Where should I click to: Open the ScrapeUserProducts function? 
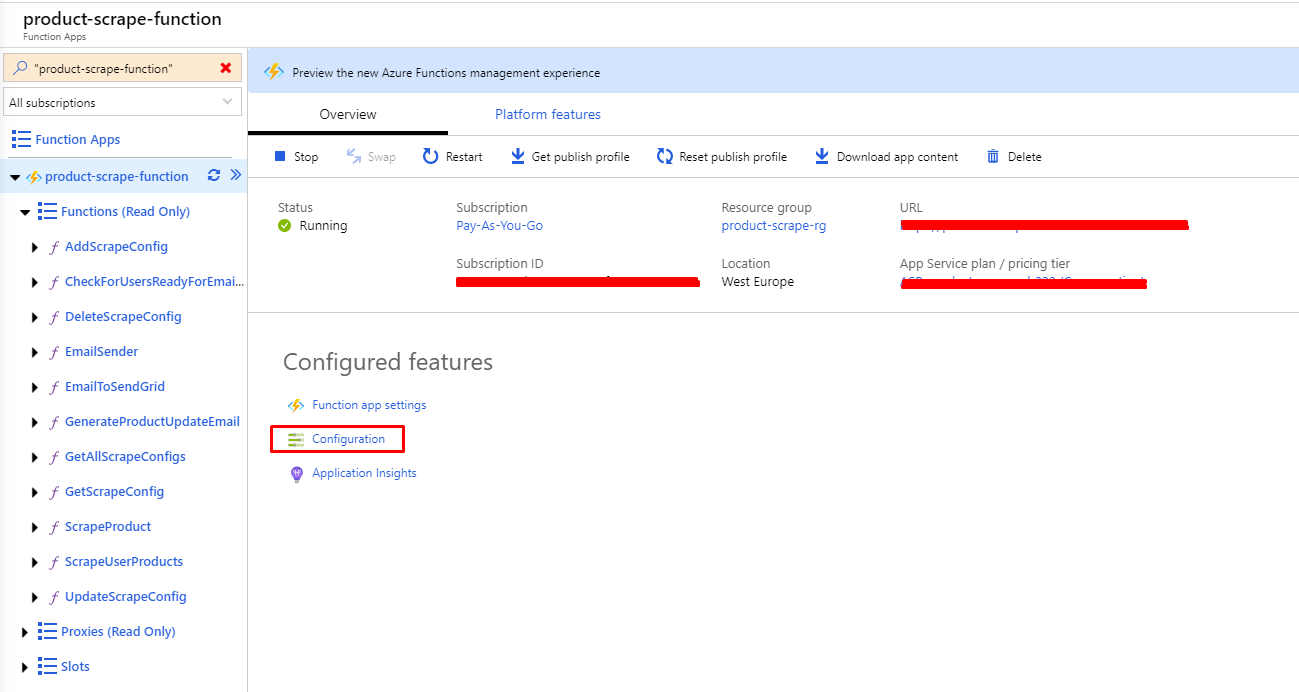pos(124,562)
